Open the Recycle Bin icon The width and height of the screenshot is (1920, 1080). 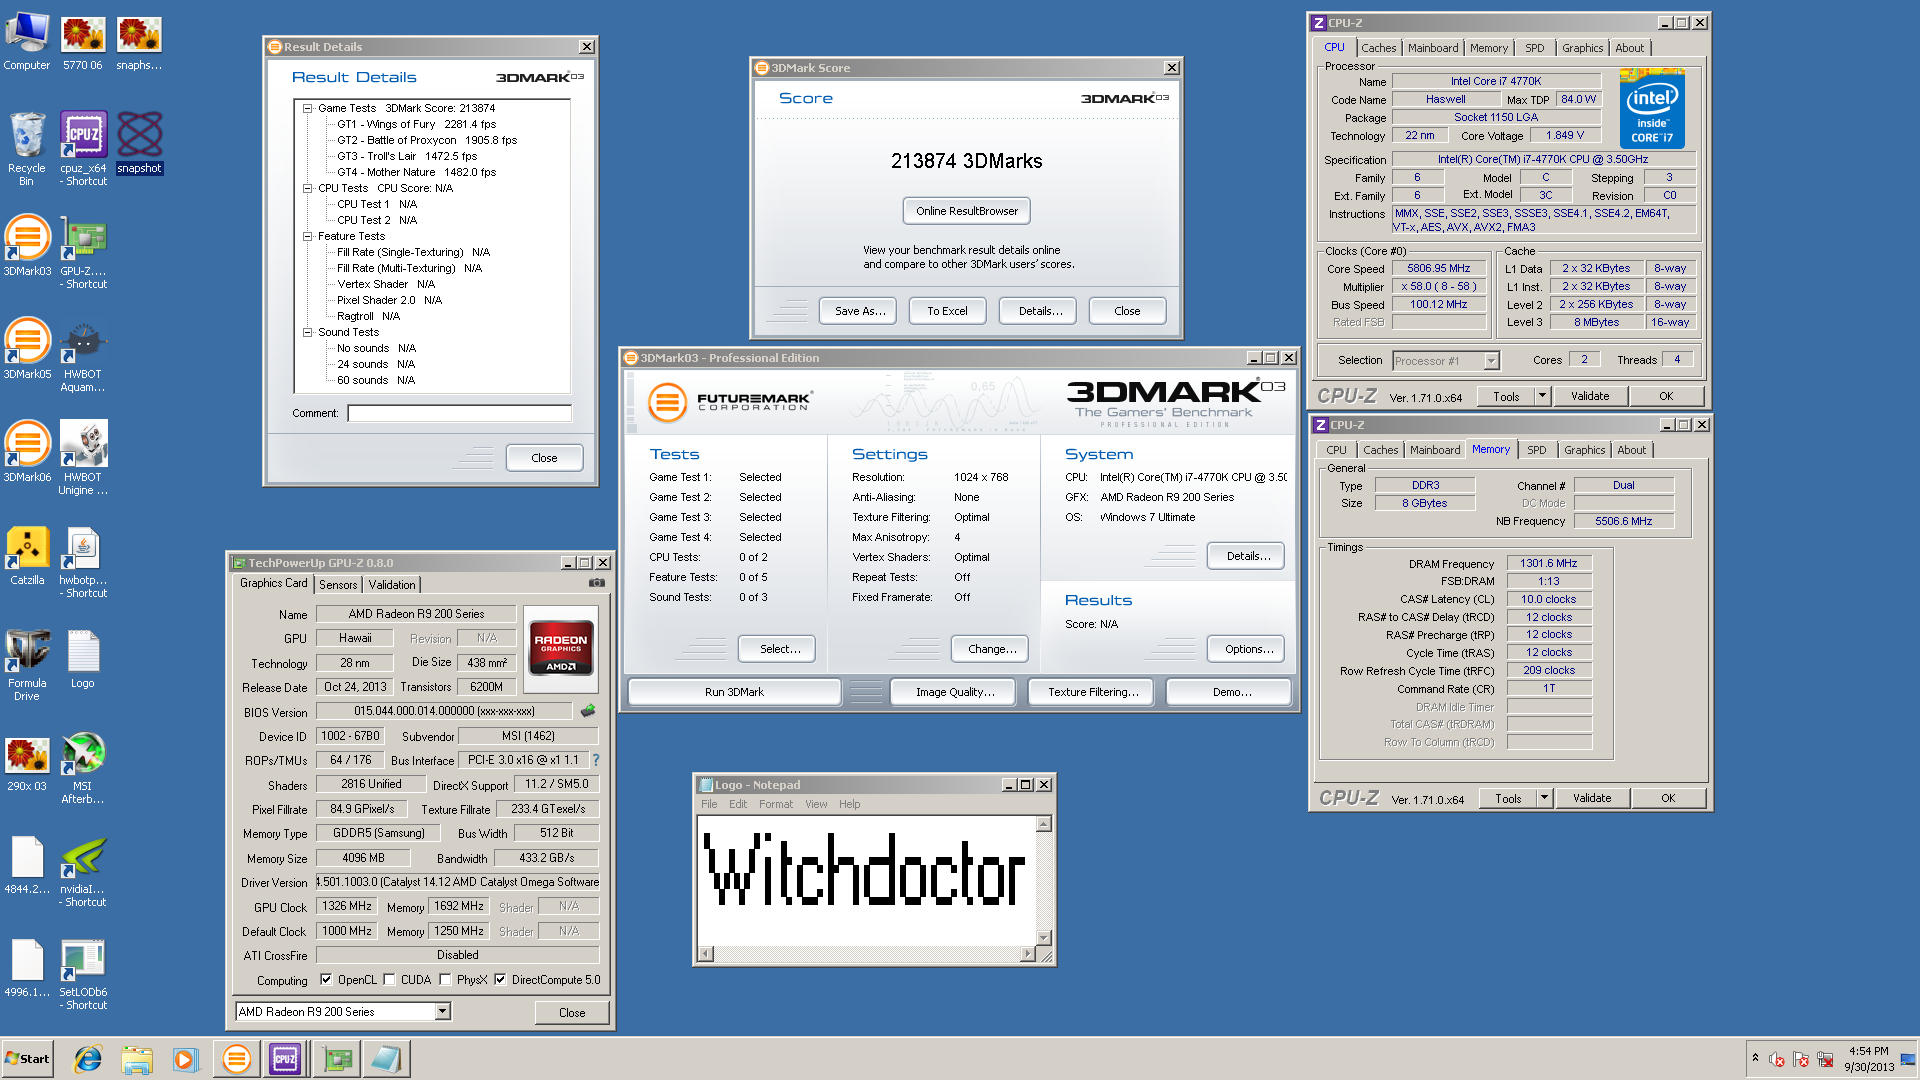[x=27, y=148]
